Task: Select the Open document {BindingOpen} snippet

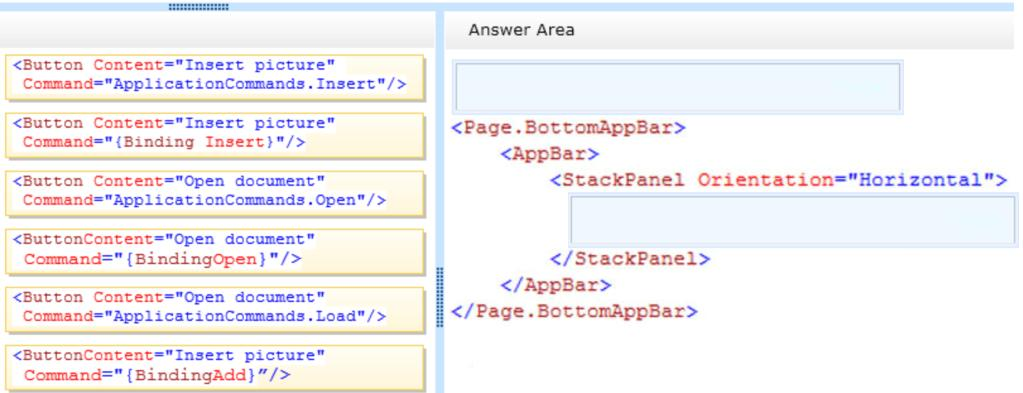Action: point(215,251)
